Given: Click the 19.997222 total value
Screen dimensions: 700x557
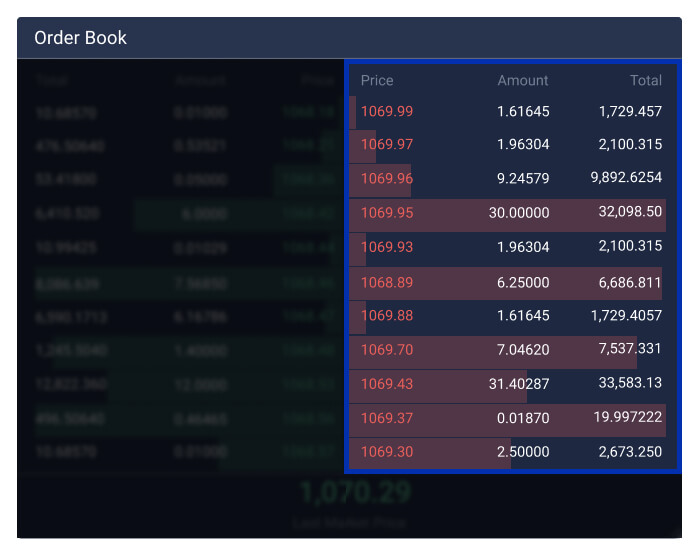Looking at the screenshot, I should 627,417.
